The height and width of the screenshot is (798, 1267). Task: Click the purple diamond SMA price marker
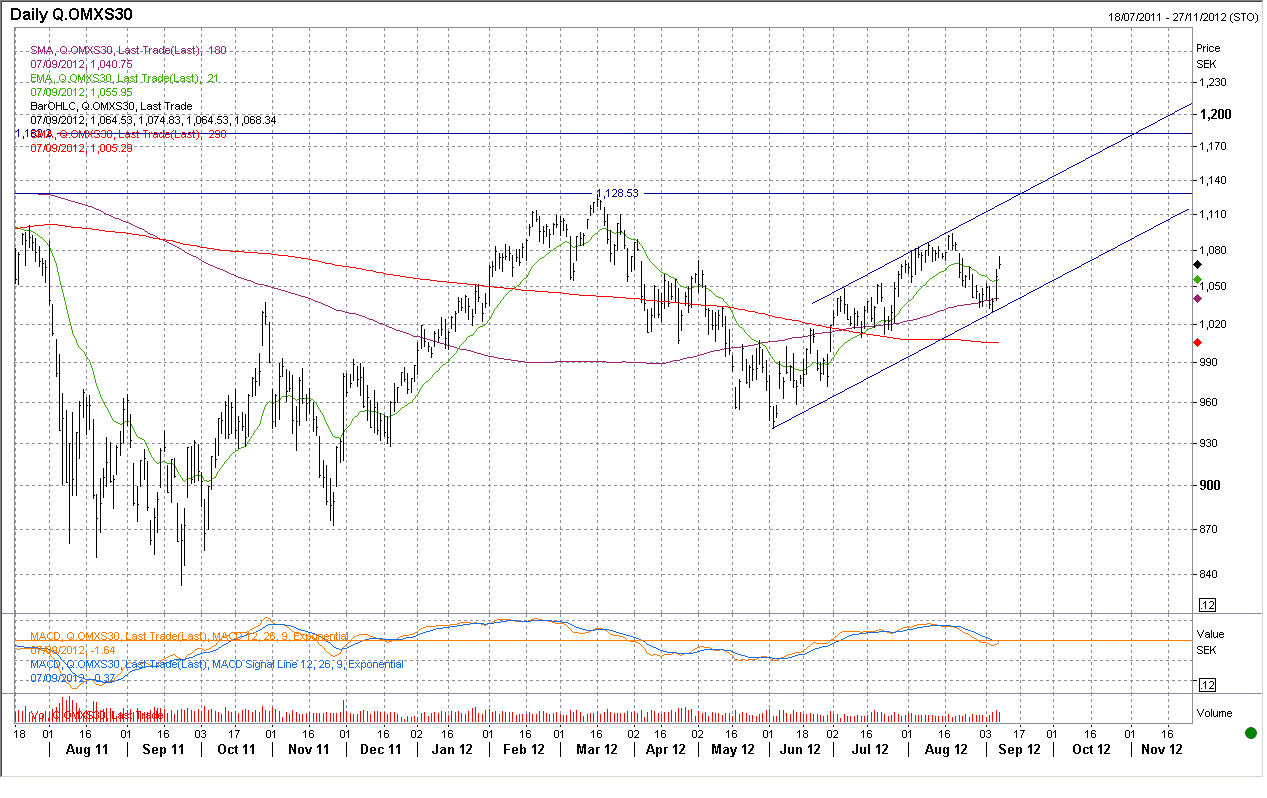[1198, 298]
